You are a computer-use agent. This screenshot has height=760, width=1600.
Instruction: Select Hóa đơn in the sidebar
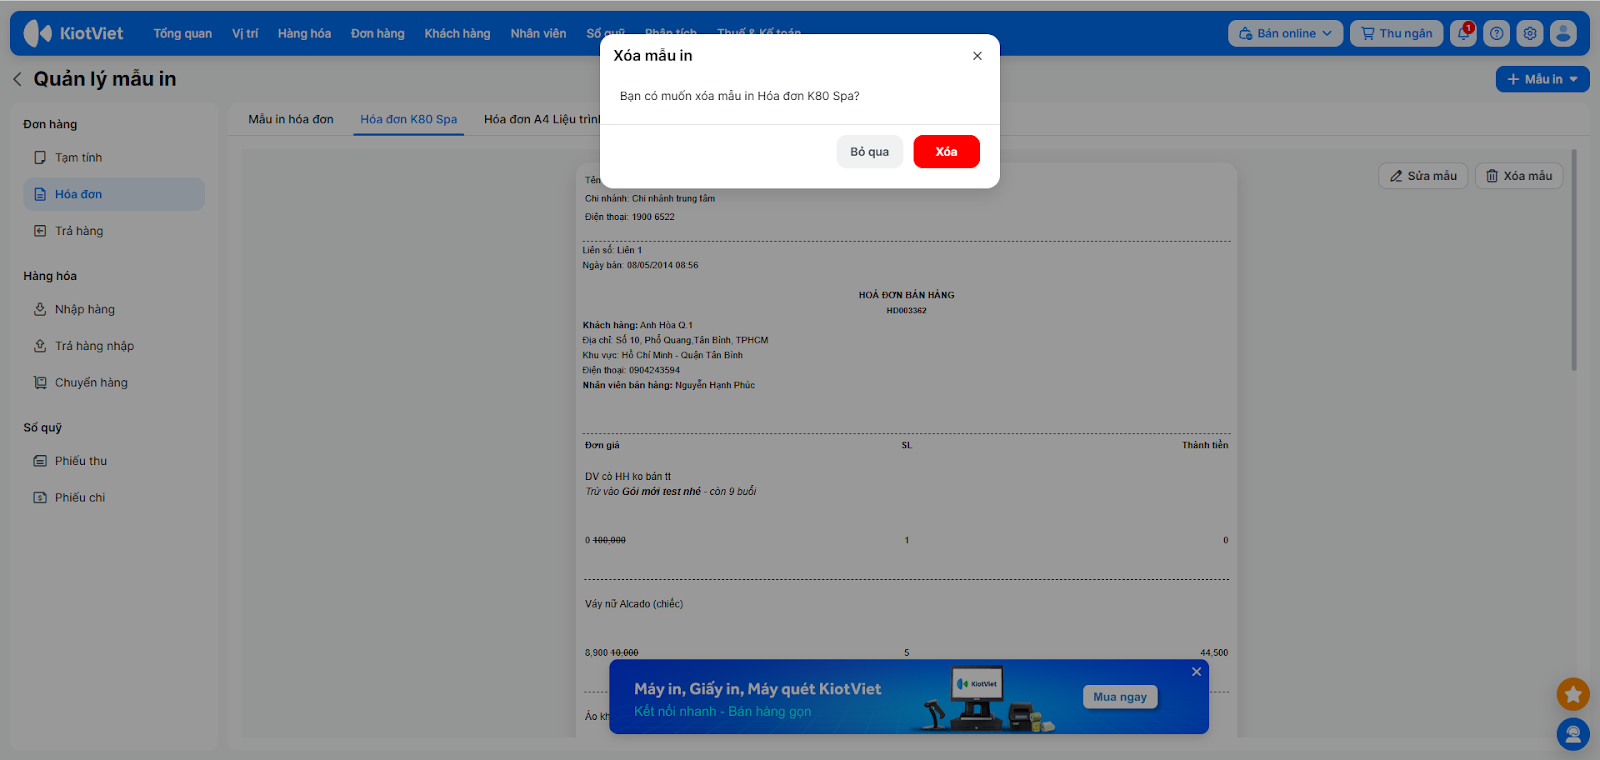coord(114,194)
